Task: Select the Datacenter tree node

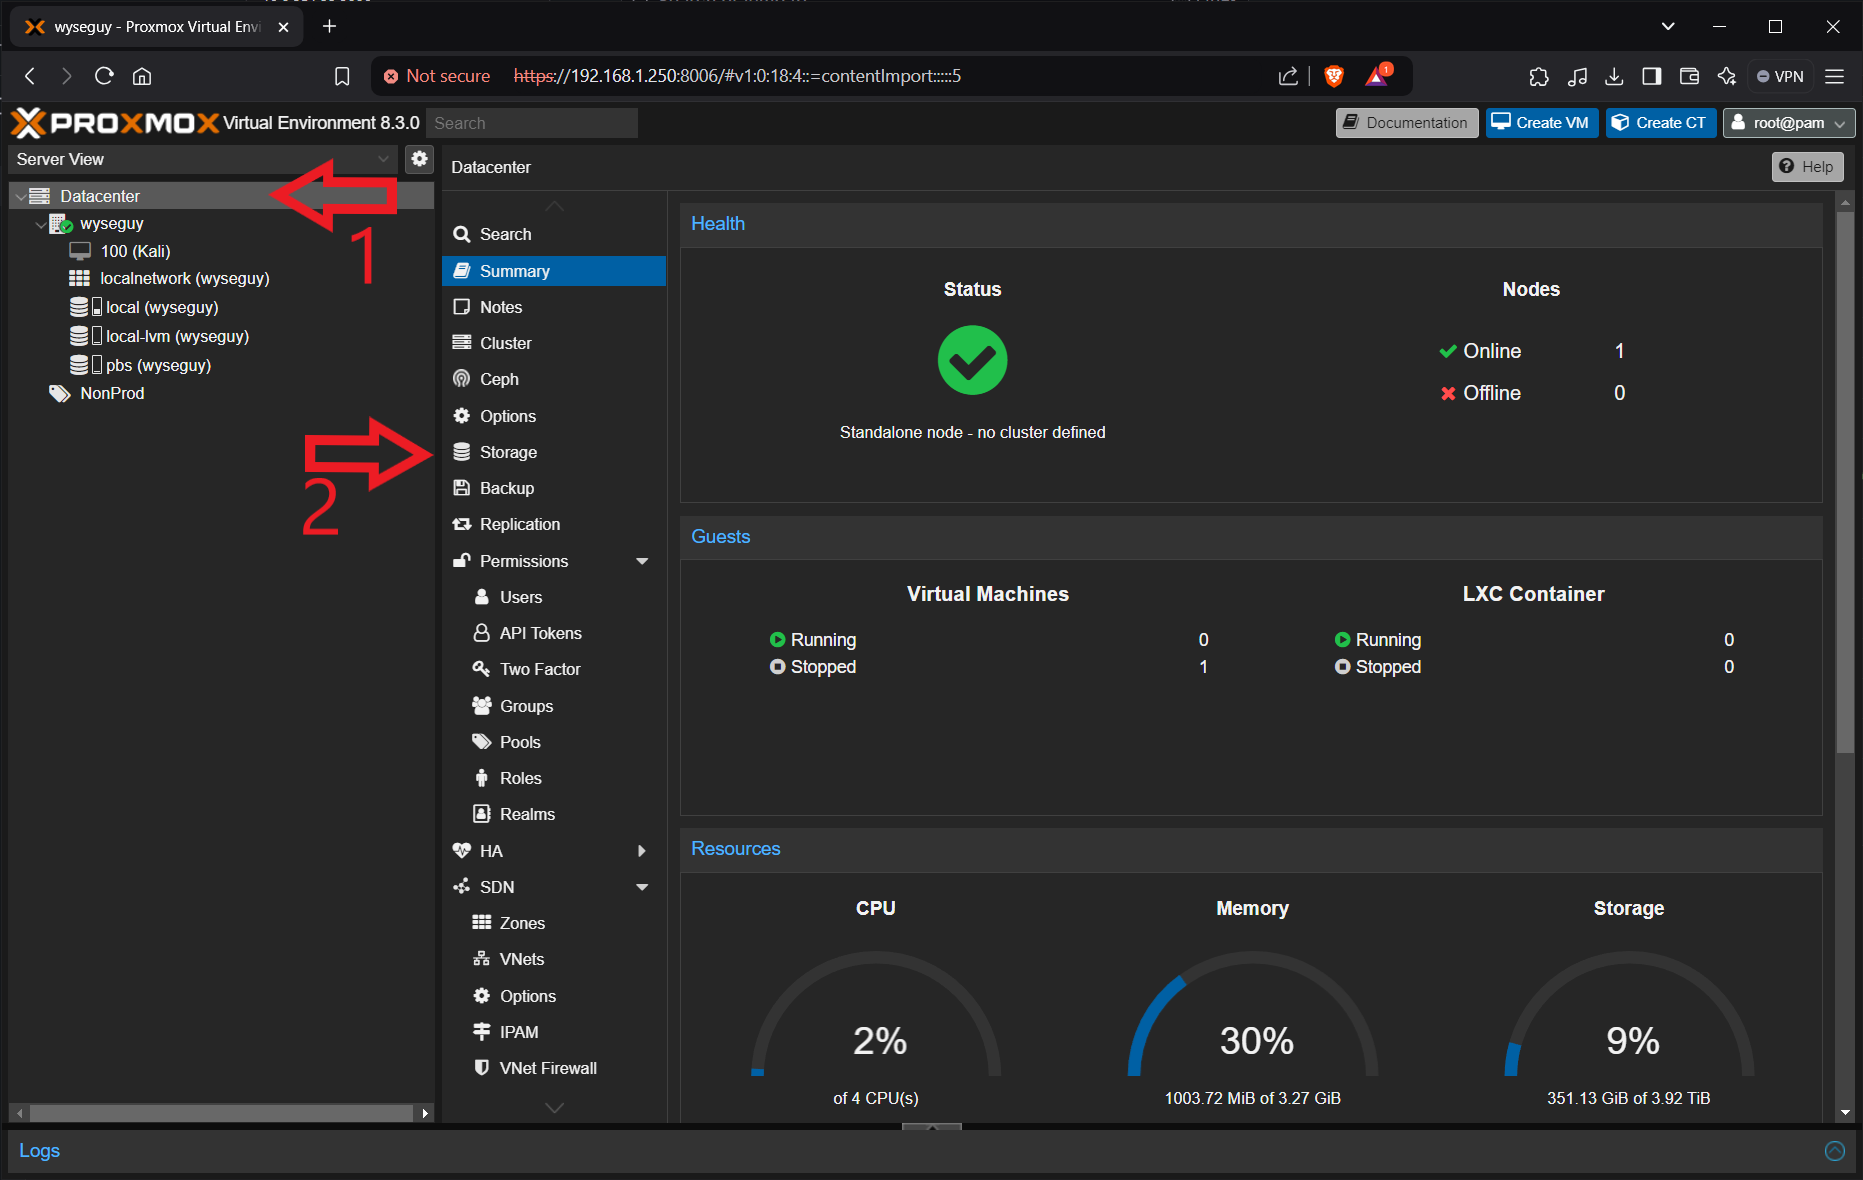Action: [222, 196]
